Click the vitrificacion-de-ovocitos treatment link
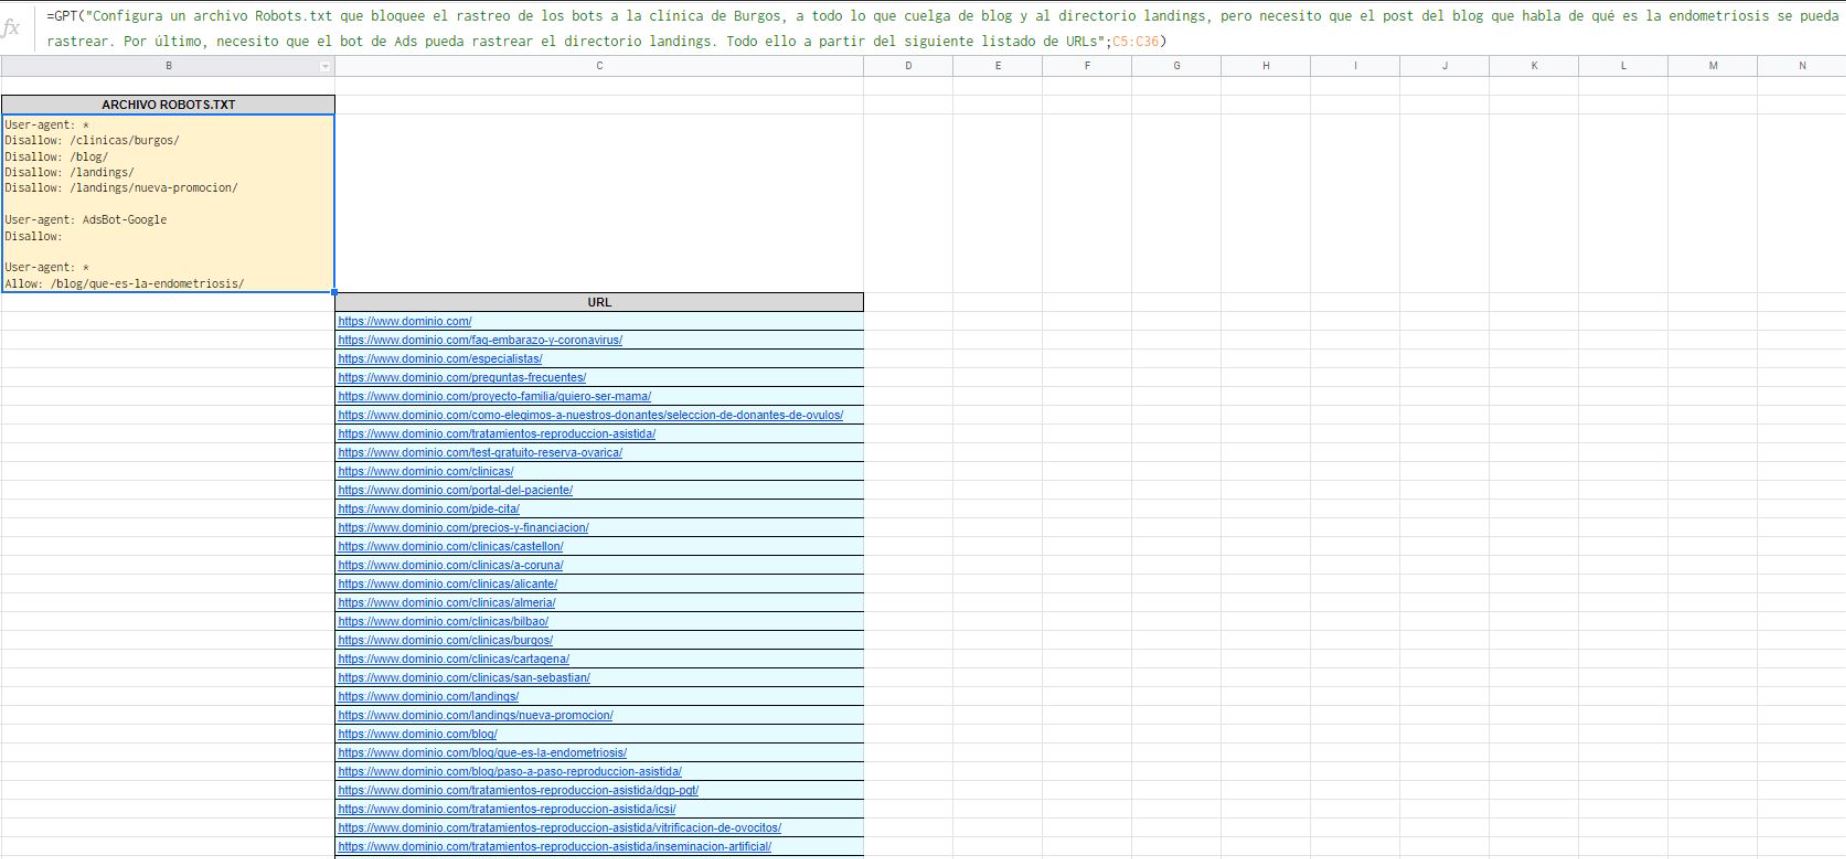The height and width of the screenshot is (859, 1846). (559, 828)
